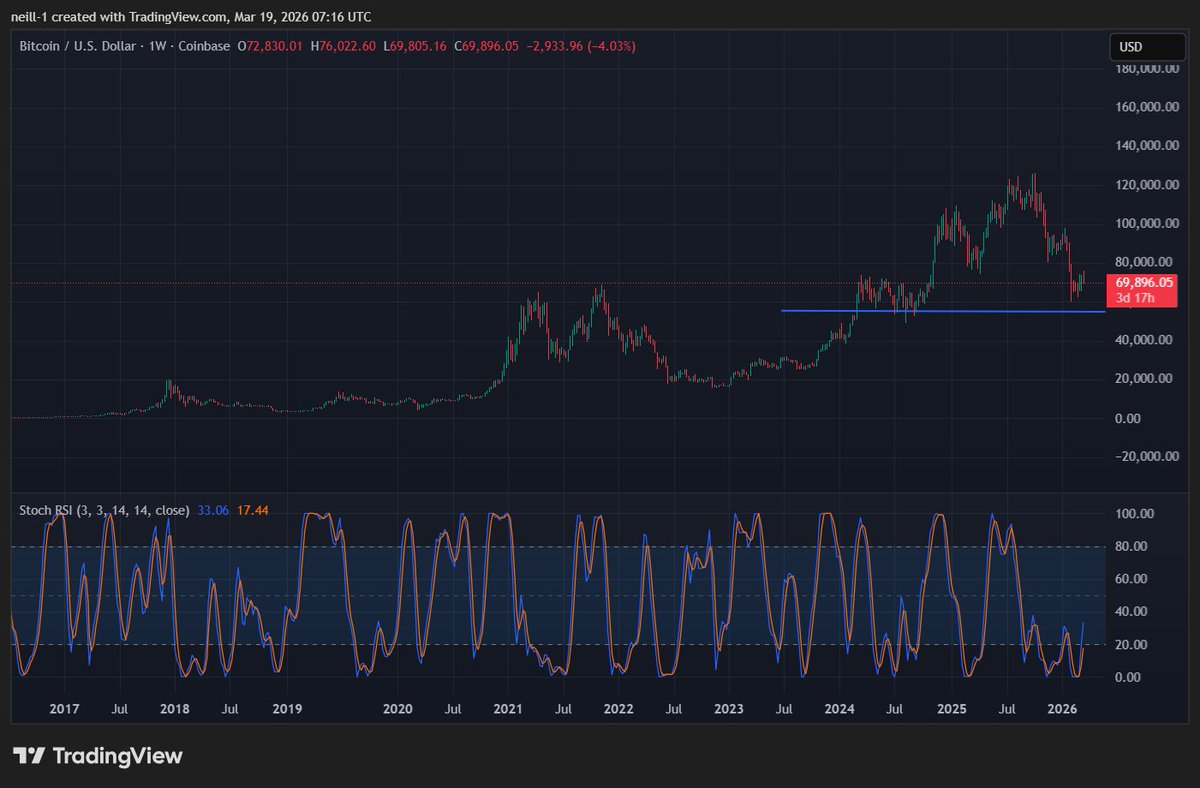Click the blue Stoch RSI value 33.06
The image size is (1200, 788).
coord(214,510)
